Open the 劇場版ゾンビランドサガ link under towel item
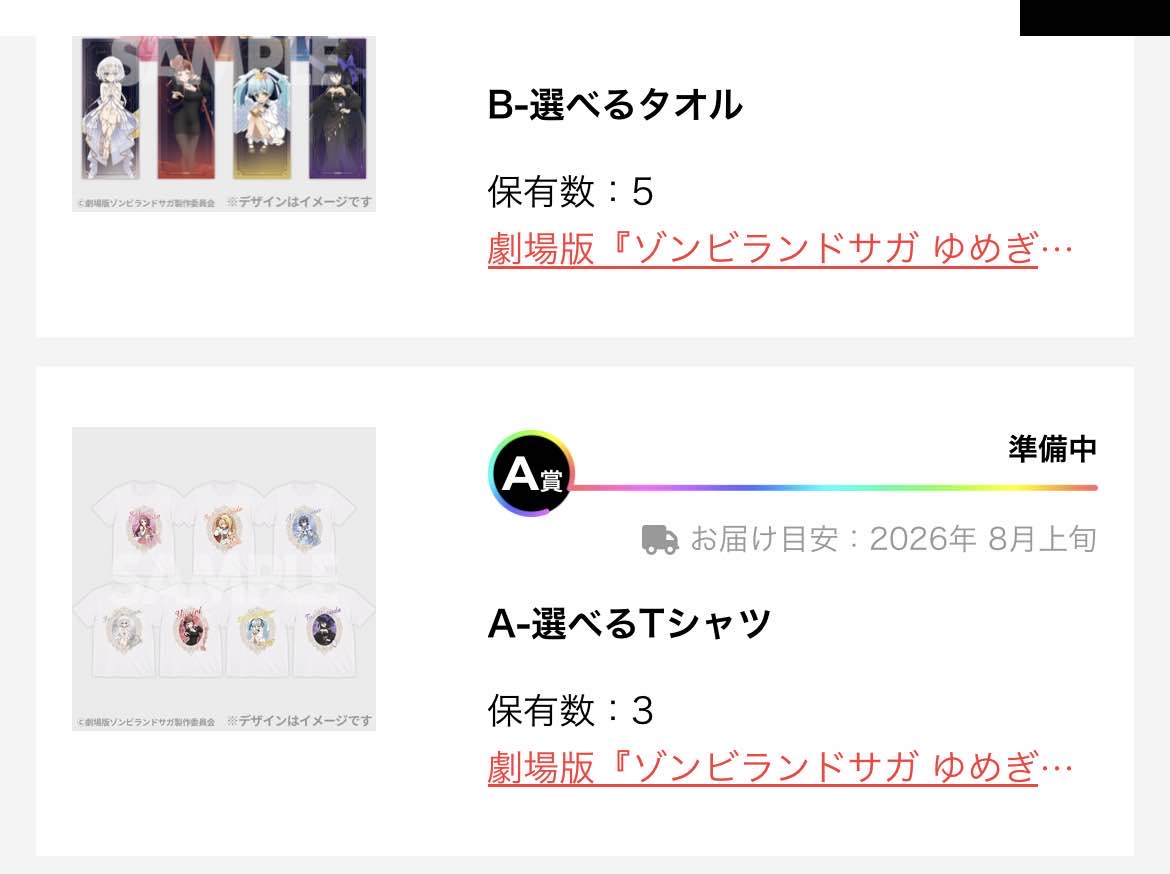1170x874 pixels. click(780, 249)
